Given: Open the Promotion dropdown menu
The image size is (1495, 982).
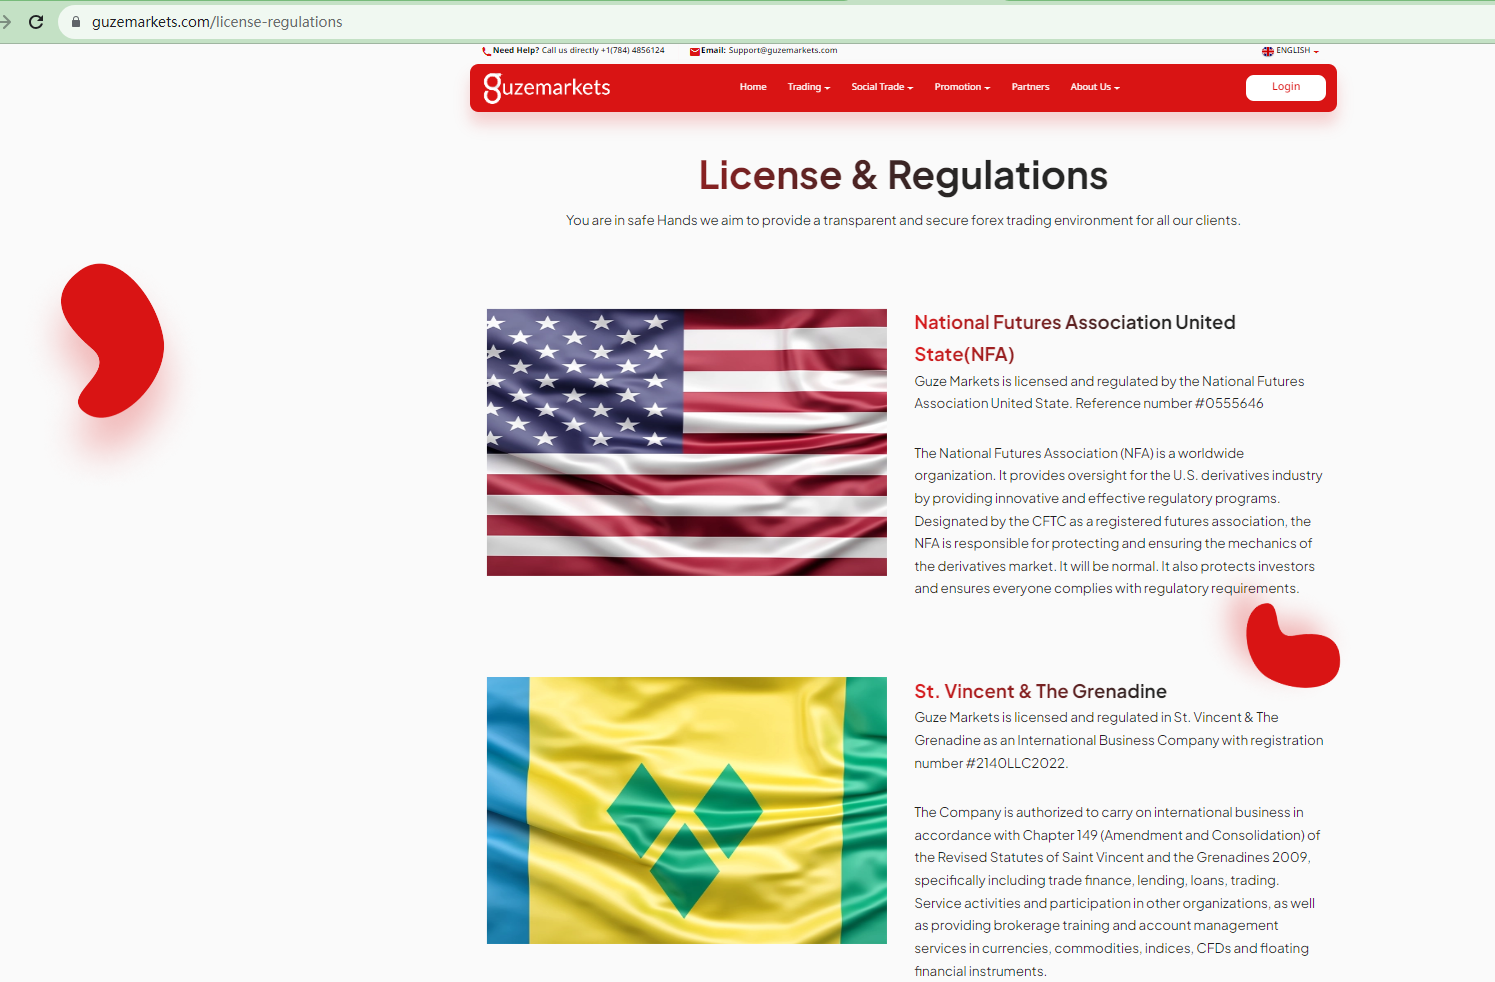Looking at the screenshot, I should (x=962, y=87).
